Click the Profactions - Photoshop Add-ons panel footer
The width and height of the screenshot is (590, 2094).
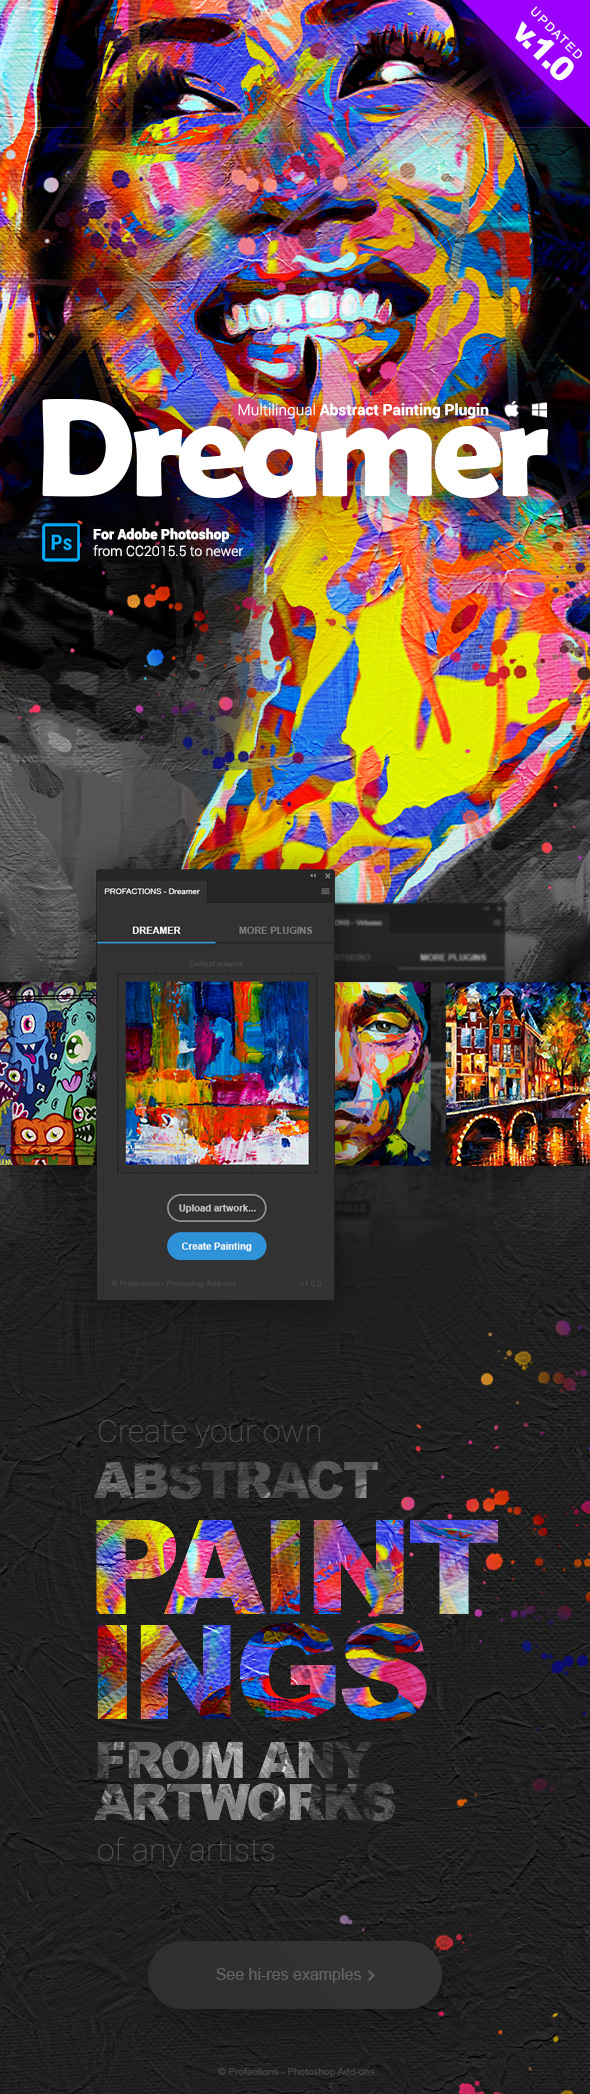(173, 1283)
